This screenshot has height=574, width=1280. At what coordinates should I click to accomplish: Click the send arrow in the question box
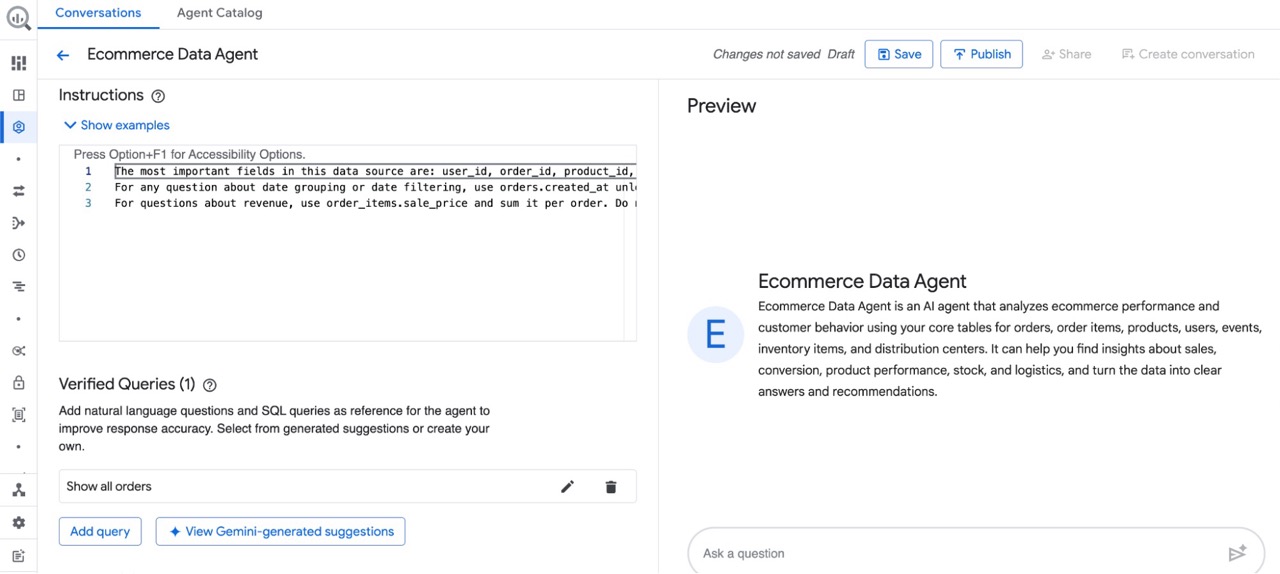(1237, 553)
